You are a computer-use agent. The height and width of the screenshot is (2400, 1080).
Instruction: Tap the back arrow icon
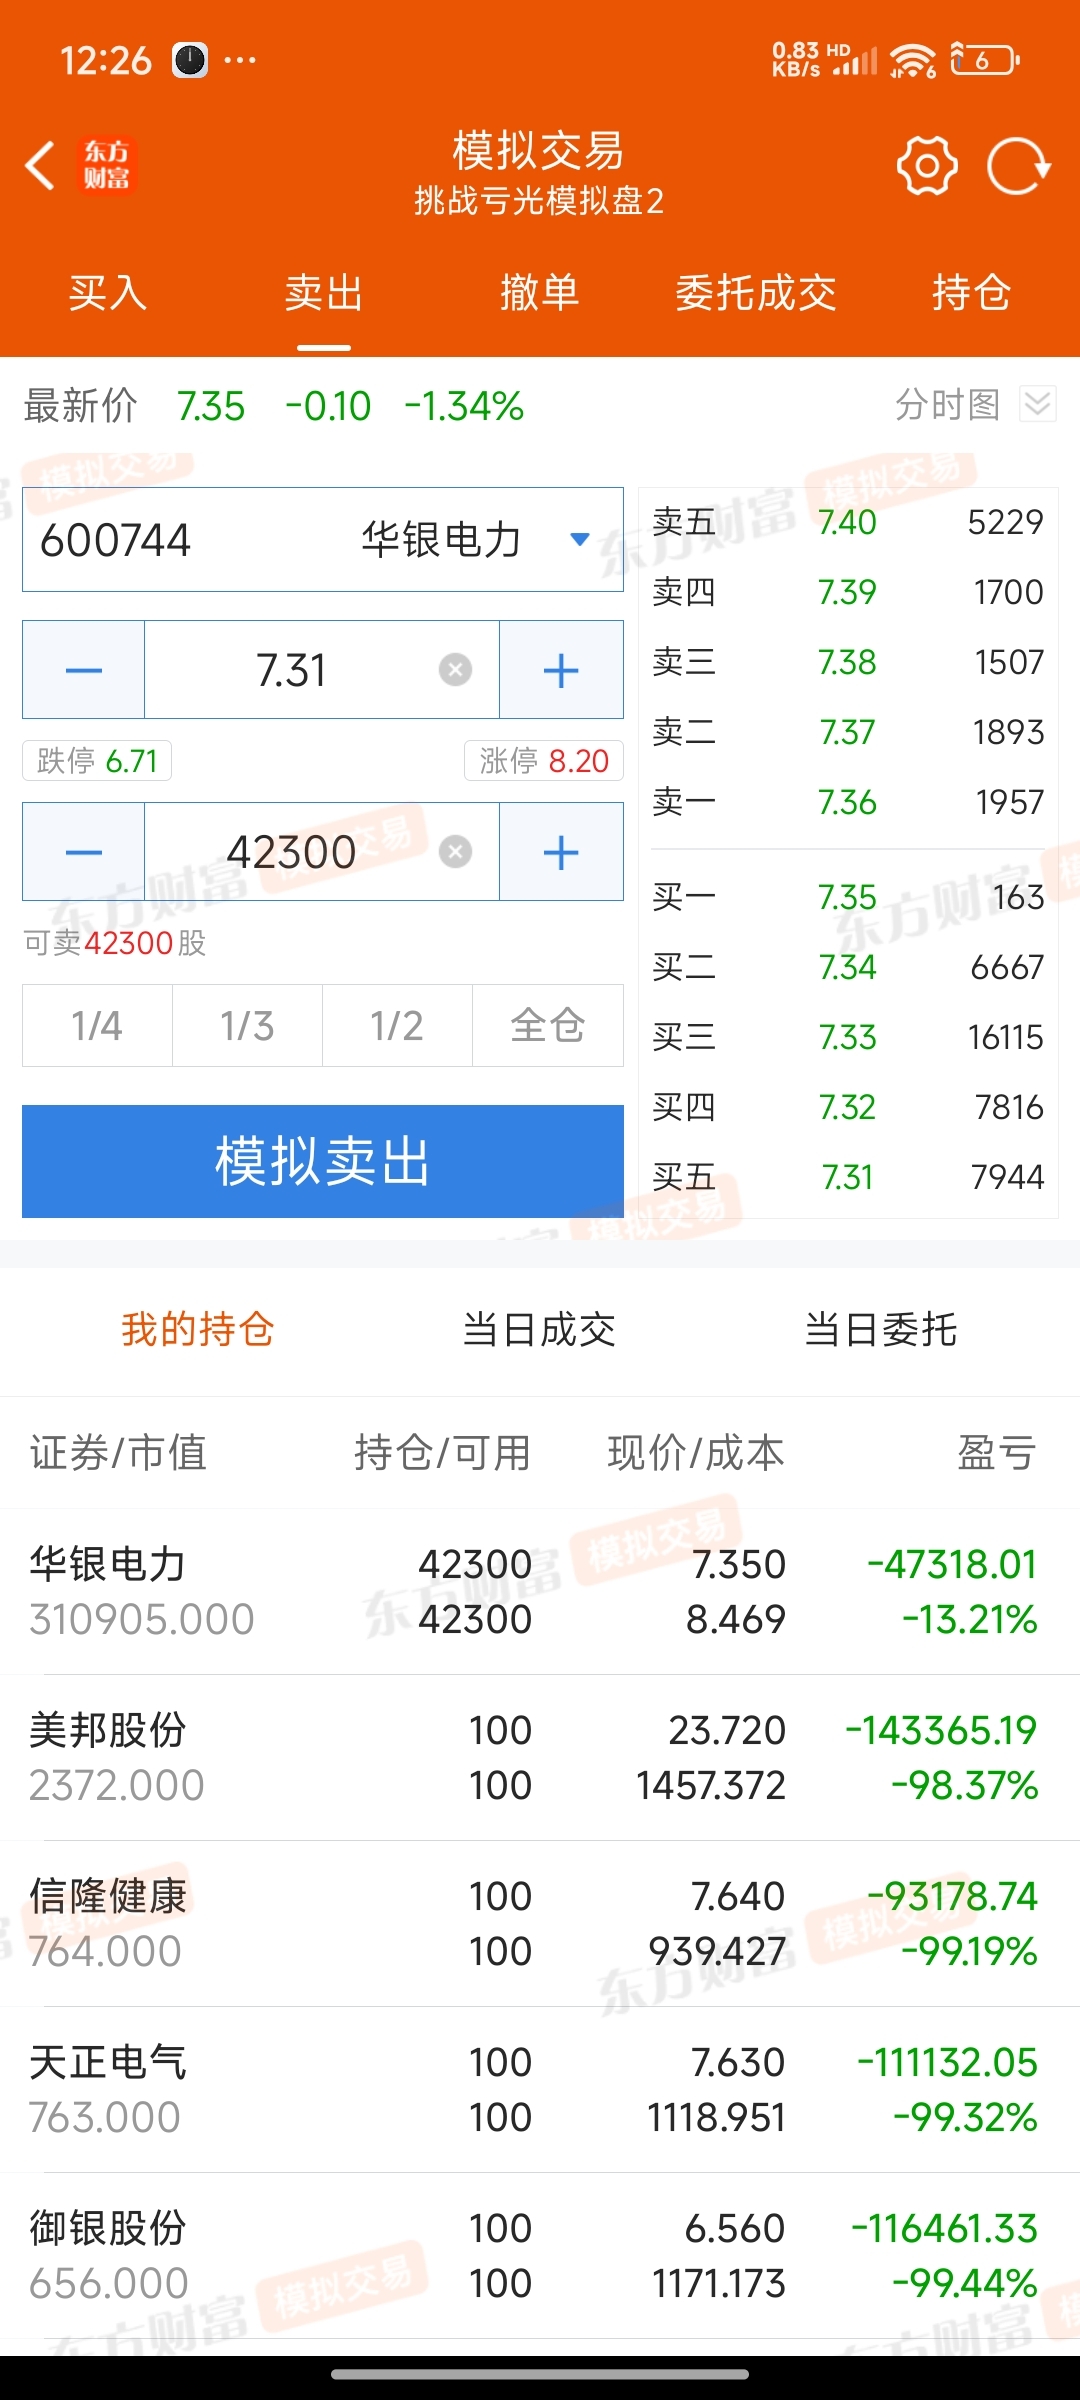point(40,165)
